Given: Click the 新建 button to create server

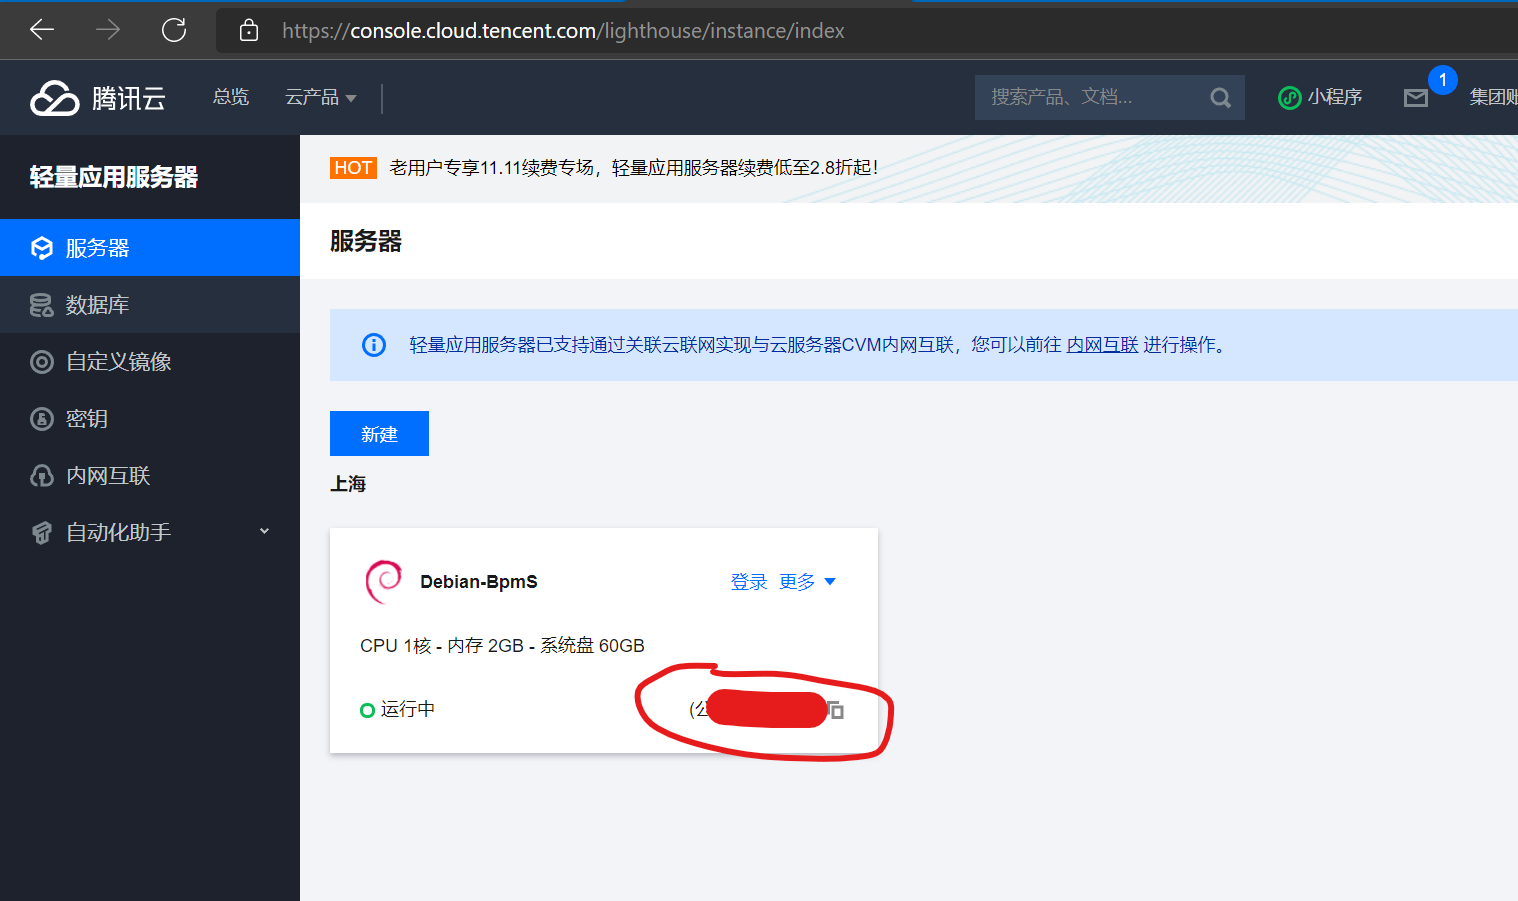Looking at the screenshot, I should (379, 433).
